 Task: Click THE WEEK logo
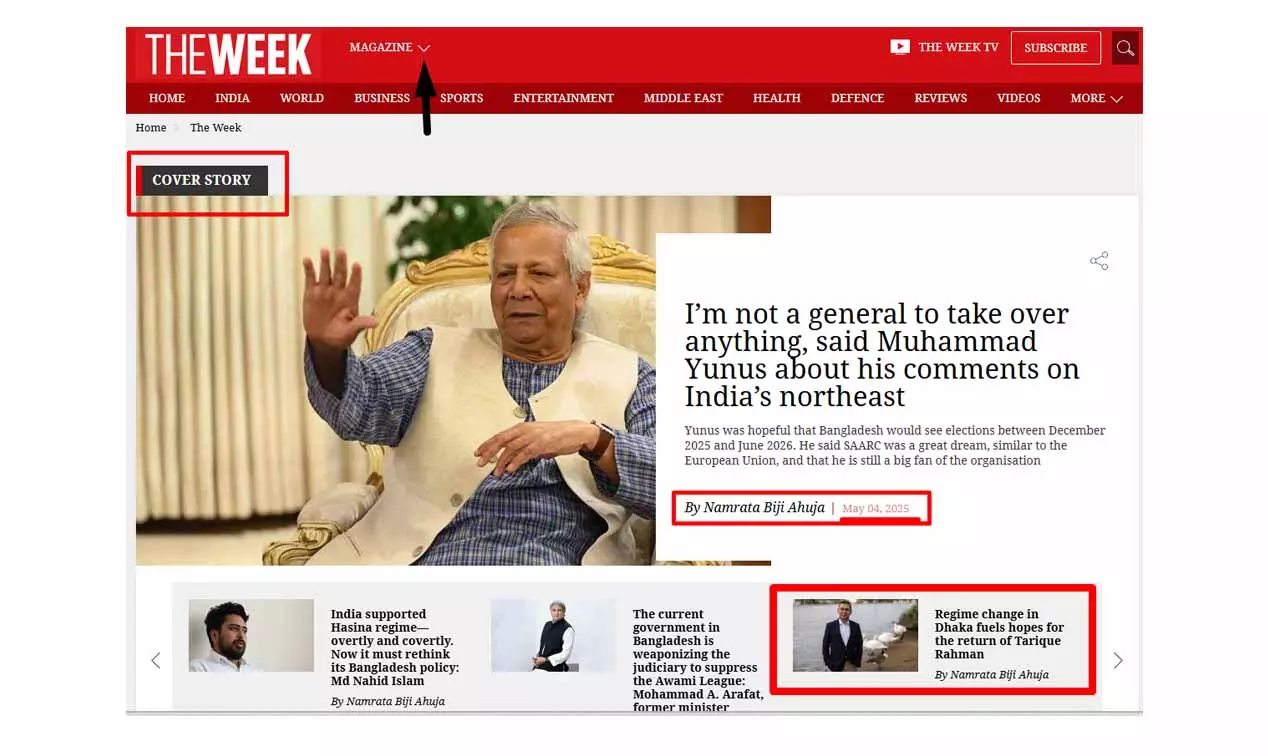(x=229, y=54)
